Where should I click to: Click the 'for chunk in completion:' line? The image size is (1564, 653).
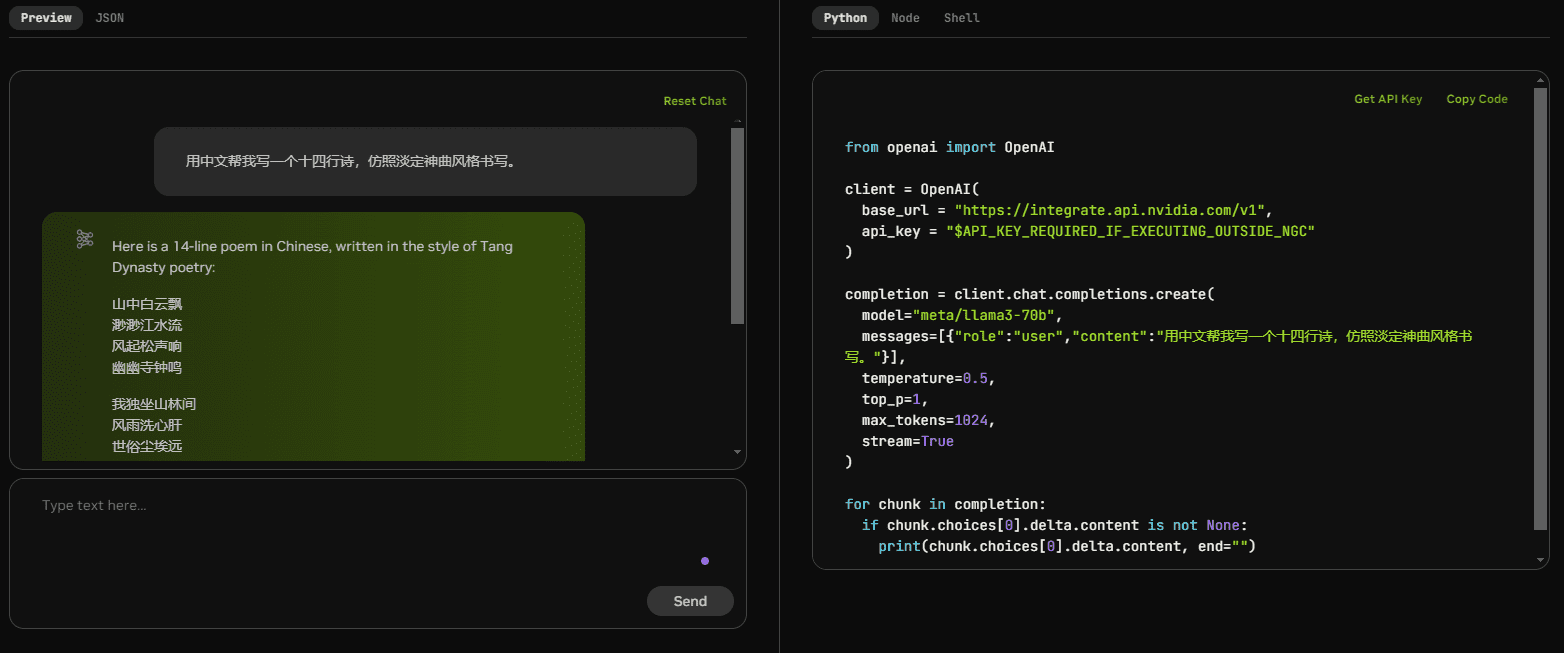point(945,504)
